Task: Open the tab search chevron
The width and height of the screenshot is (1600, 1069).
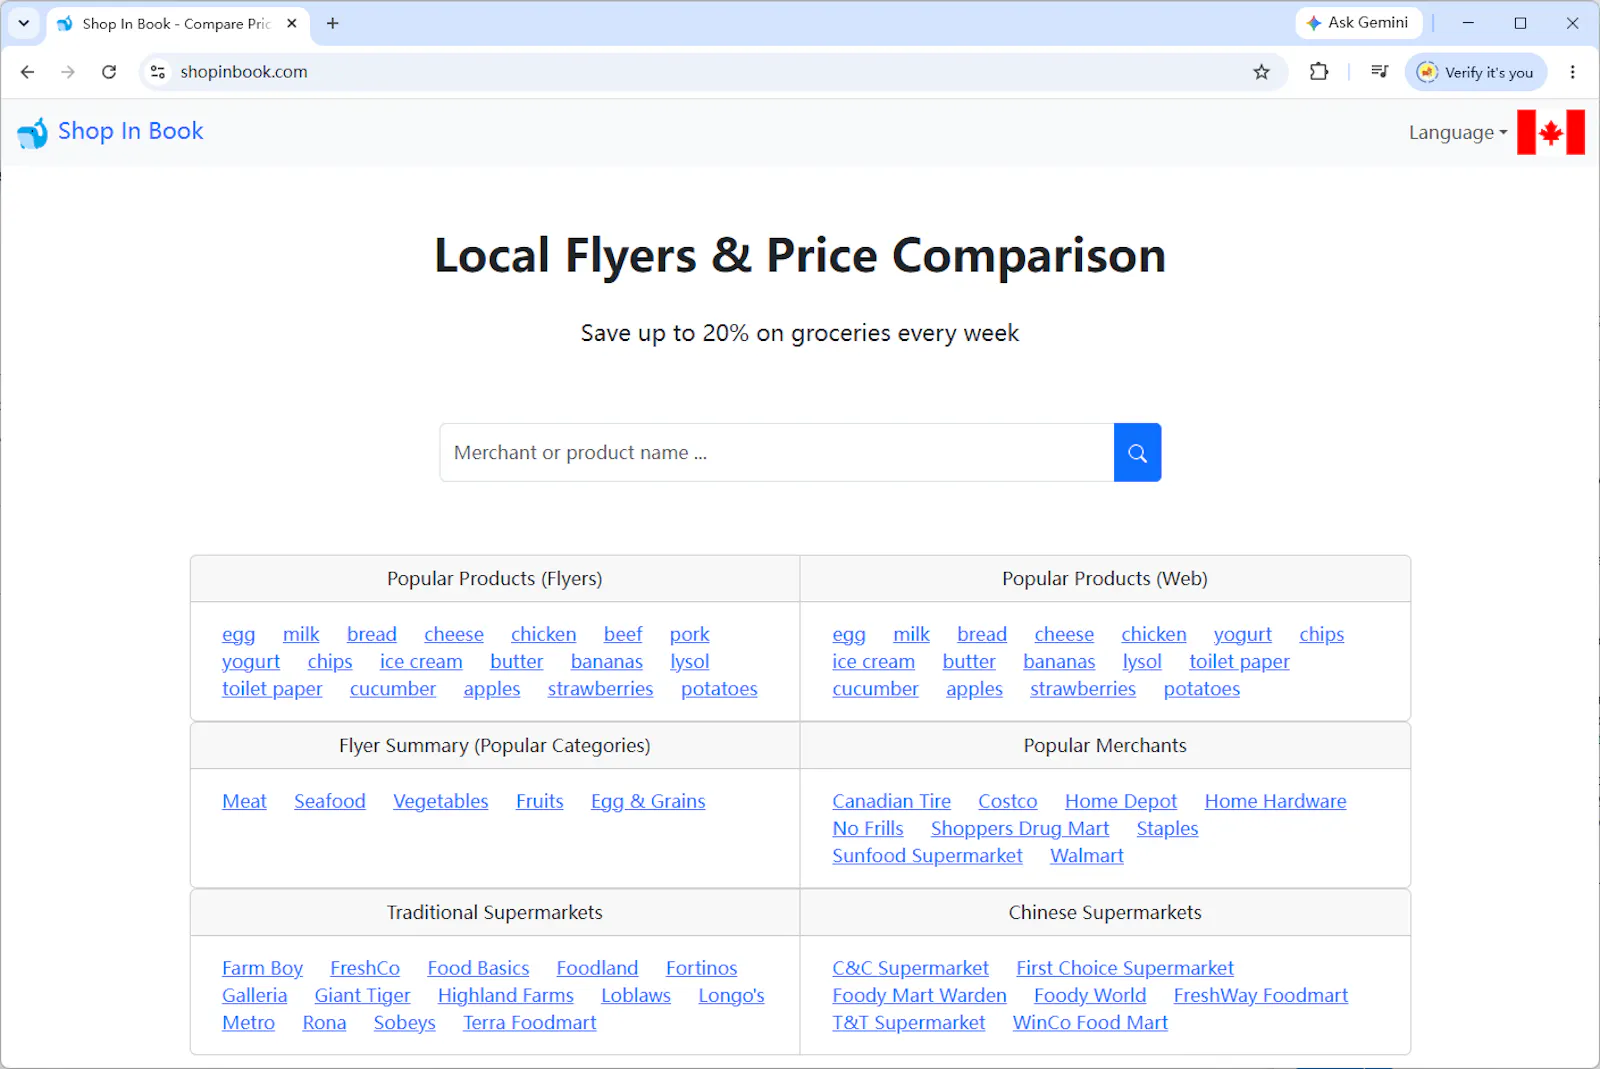Action: [24, 23]
